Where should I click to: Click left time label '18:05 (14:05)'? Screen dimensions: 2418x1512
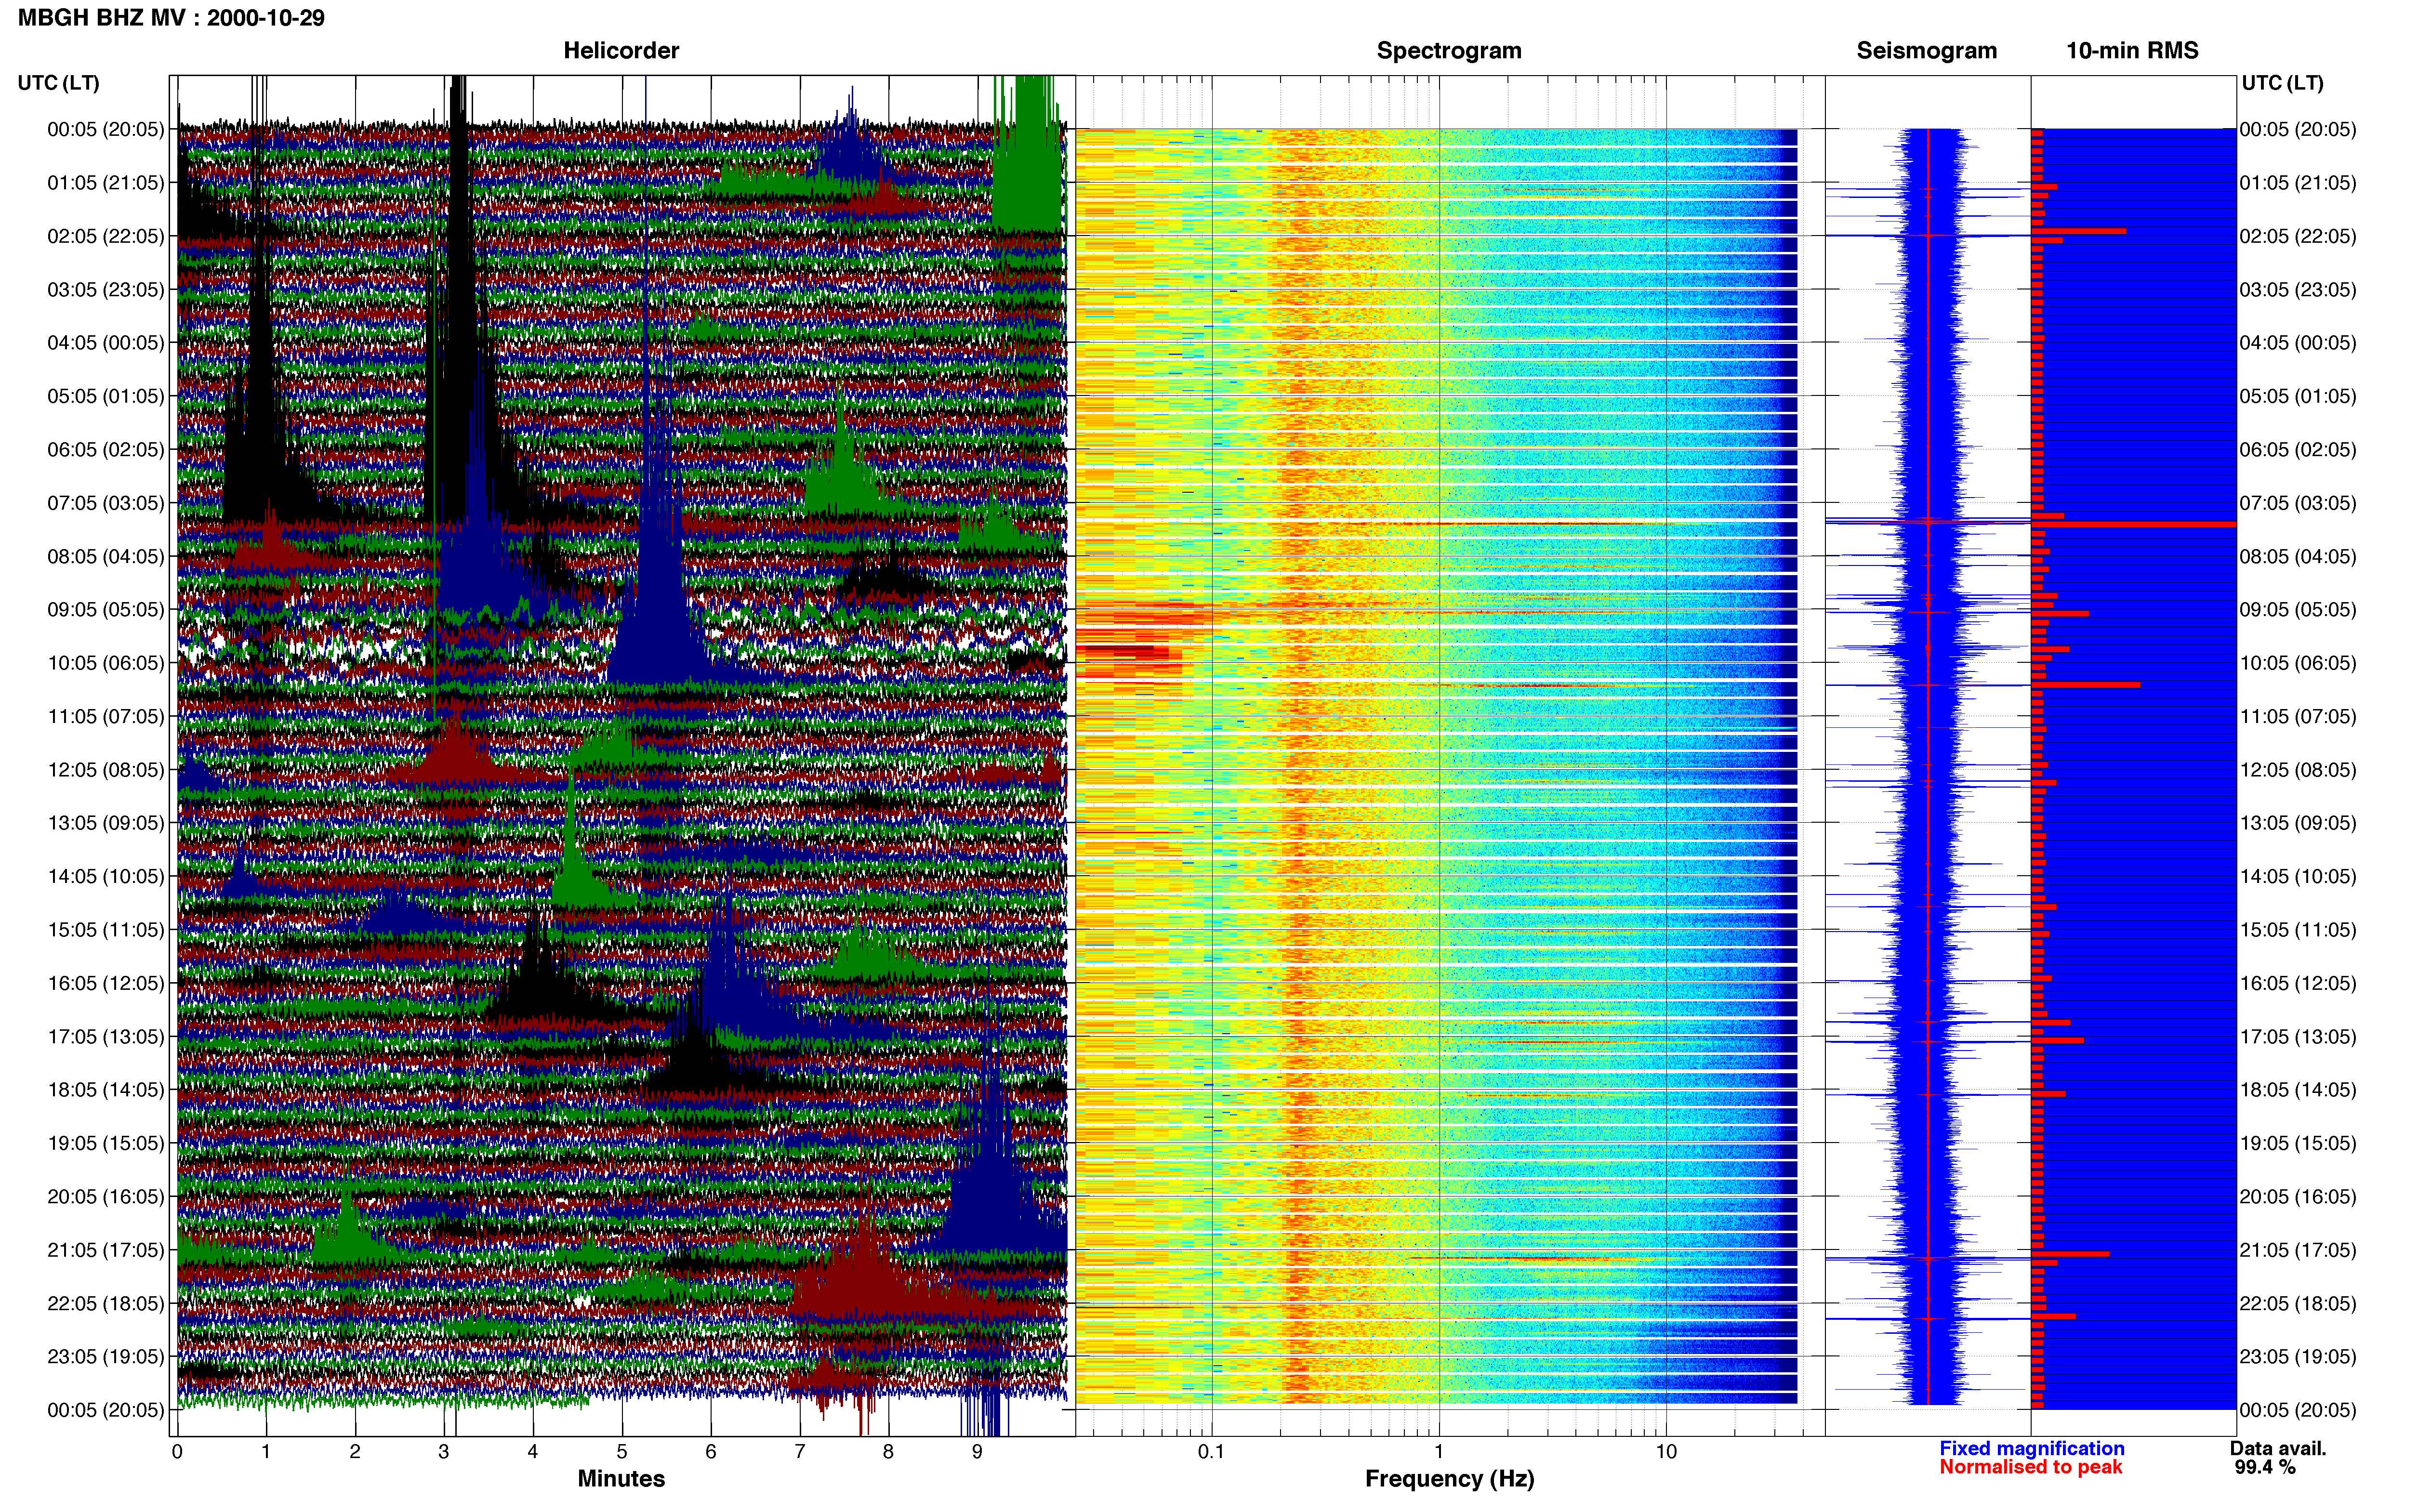point(106,1089)
